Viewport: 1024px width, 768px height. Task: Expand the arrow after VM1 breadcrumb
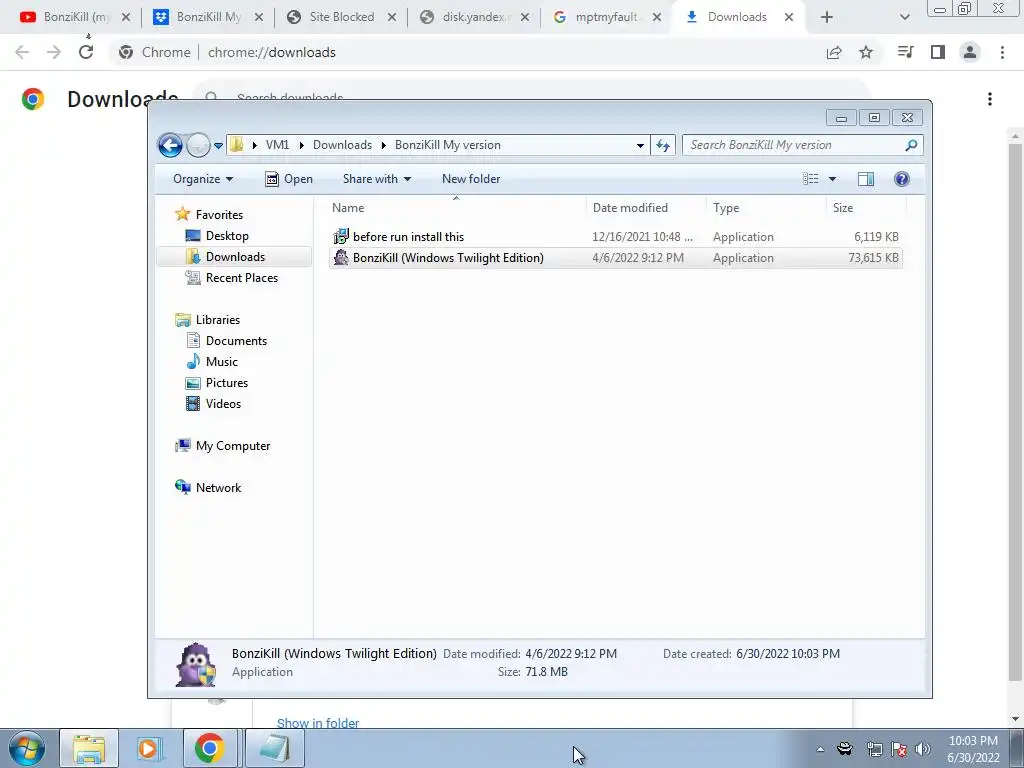302,145
